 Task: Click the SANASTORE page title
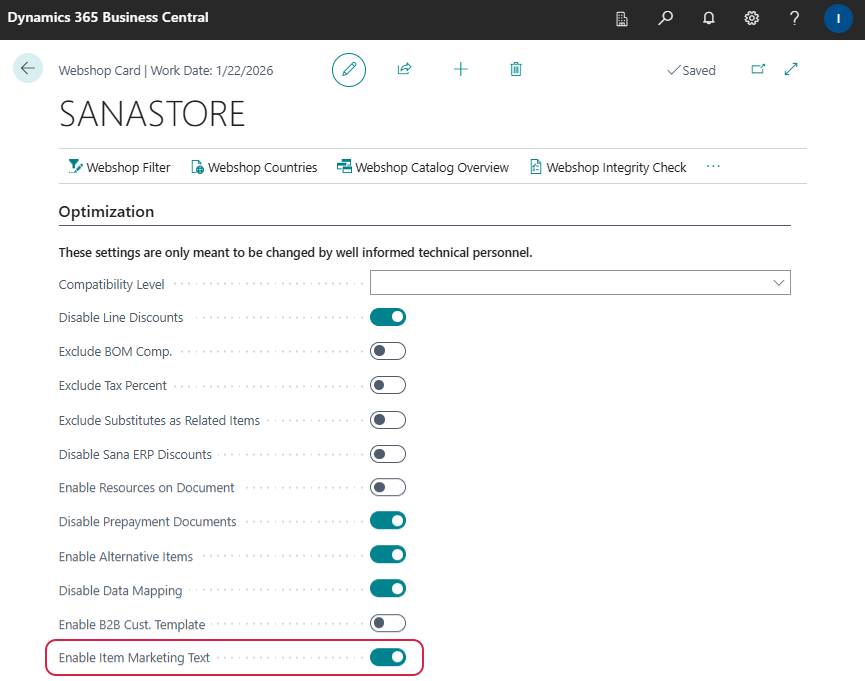(x=152, y=114)
